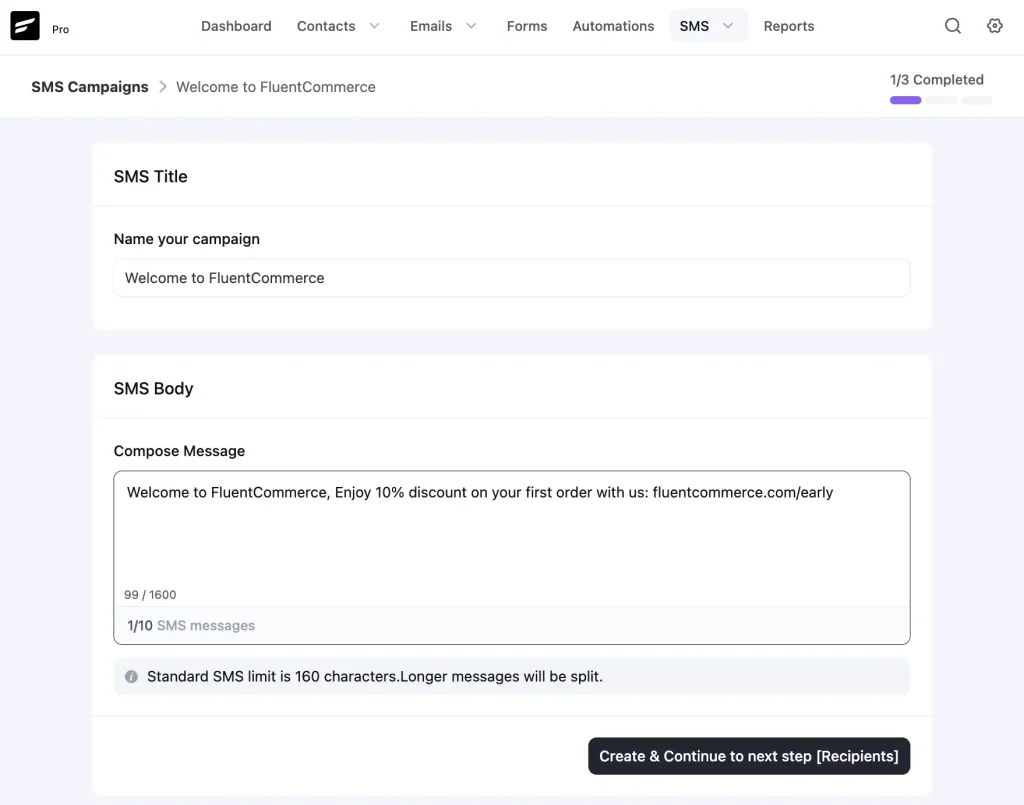Image resolution: width=1024 pixels, height=805 pixels.
Task: Open the SMS dropdown chevron
Action: [727, 26]
